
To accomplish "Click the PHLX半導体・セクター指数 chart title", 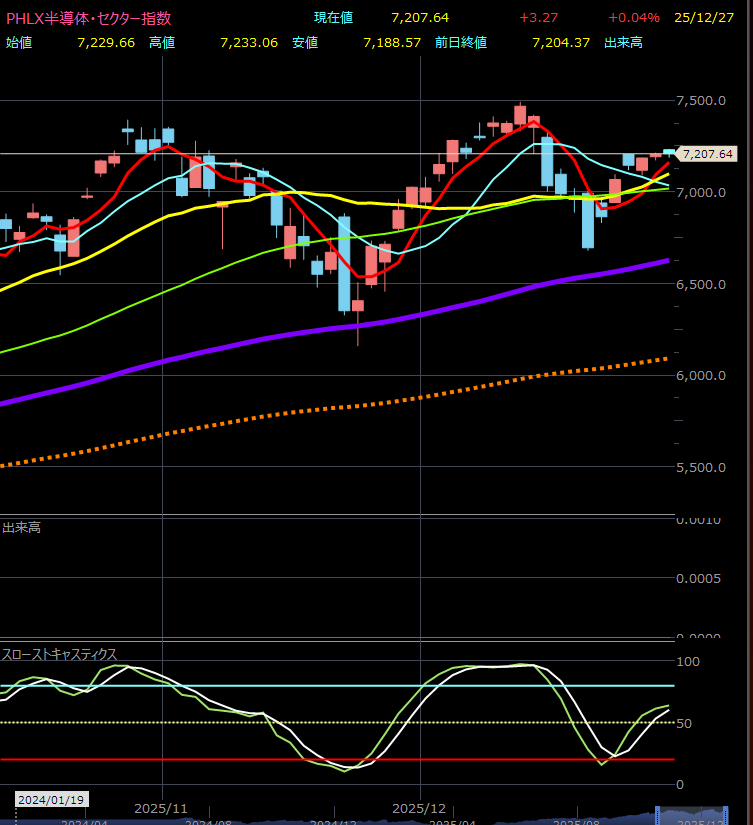I will [x=88, y=18].
